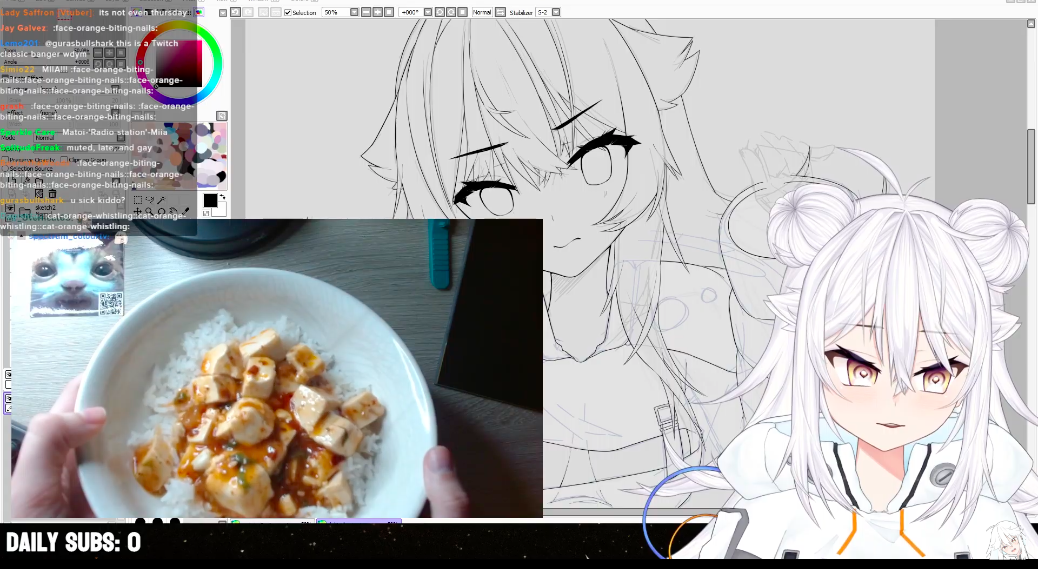Open the layer blending Mode Normal dropdown
Screen dimensions: 1038x569
point(79,138)
